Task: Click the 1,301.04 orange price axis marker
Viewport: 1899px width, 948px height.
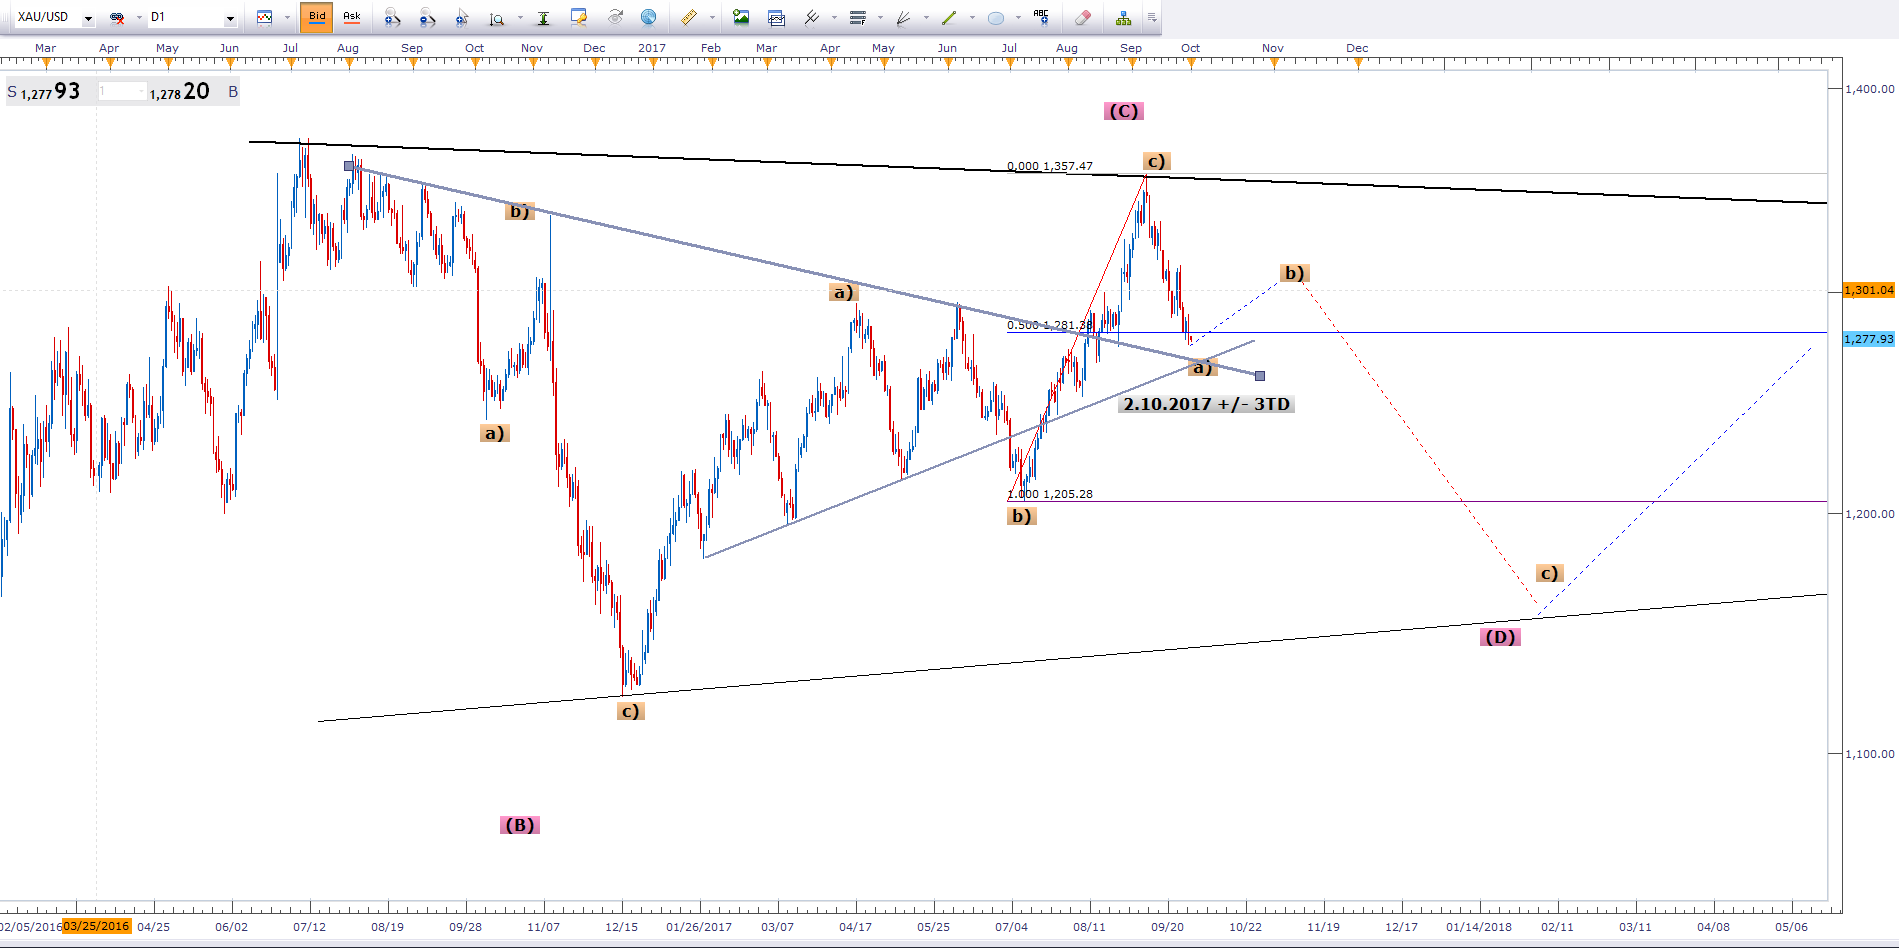Action: tap(1868, 290)
